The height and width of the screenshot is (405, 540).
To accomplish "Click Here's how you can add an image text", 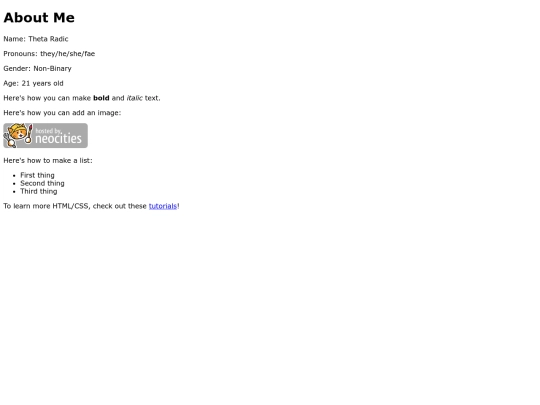I will (62, 113).
